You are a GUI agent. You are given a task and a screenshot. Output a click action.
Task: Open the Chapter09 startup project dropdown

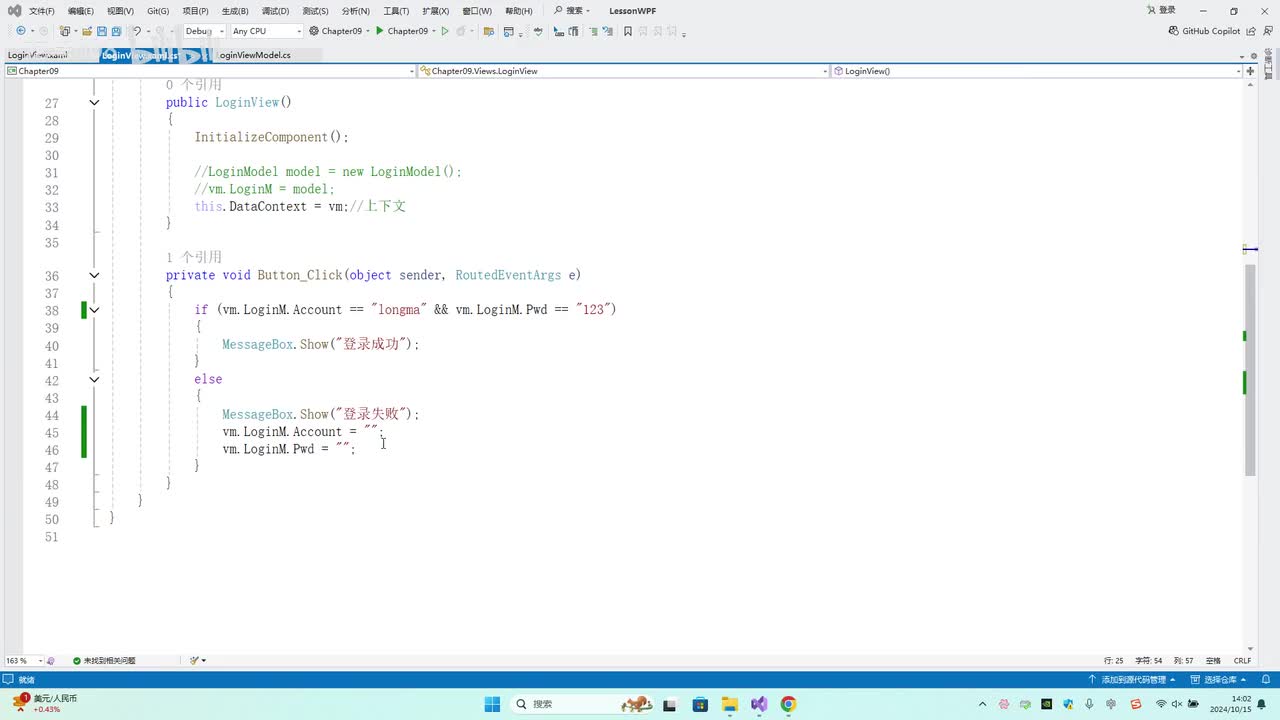[x=341, y=31]
